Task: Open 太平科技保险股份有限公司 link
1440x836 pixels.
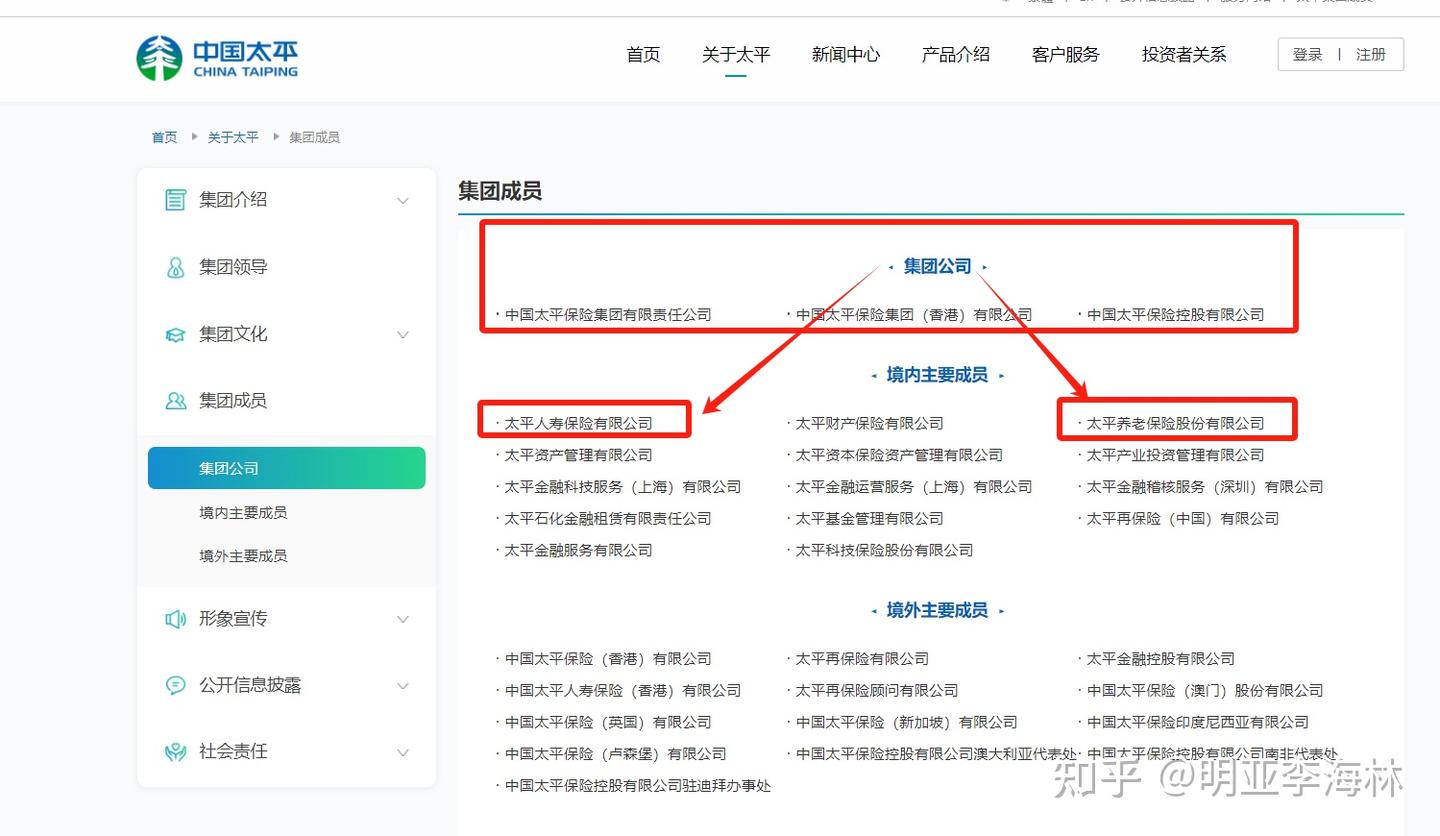Action: pyautogui.click(x=884, y=550)
